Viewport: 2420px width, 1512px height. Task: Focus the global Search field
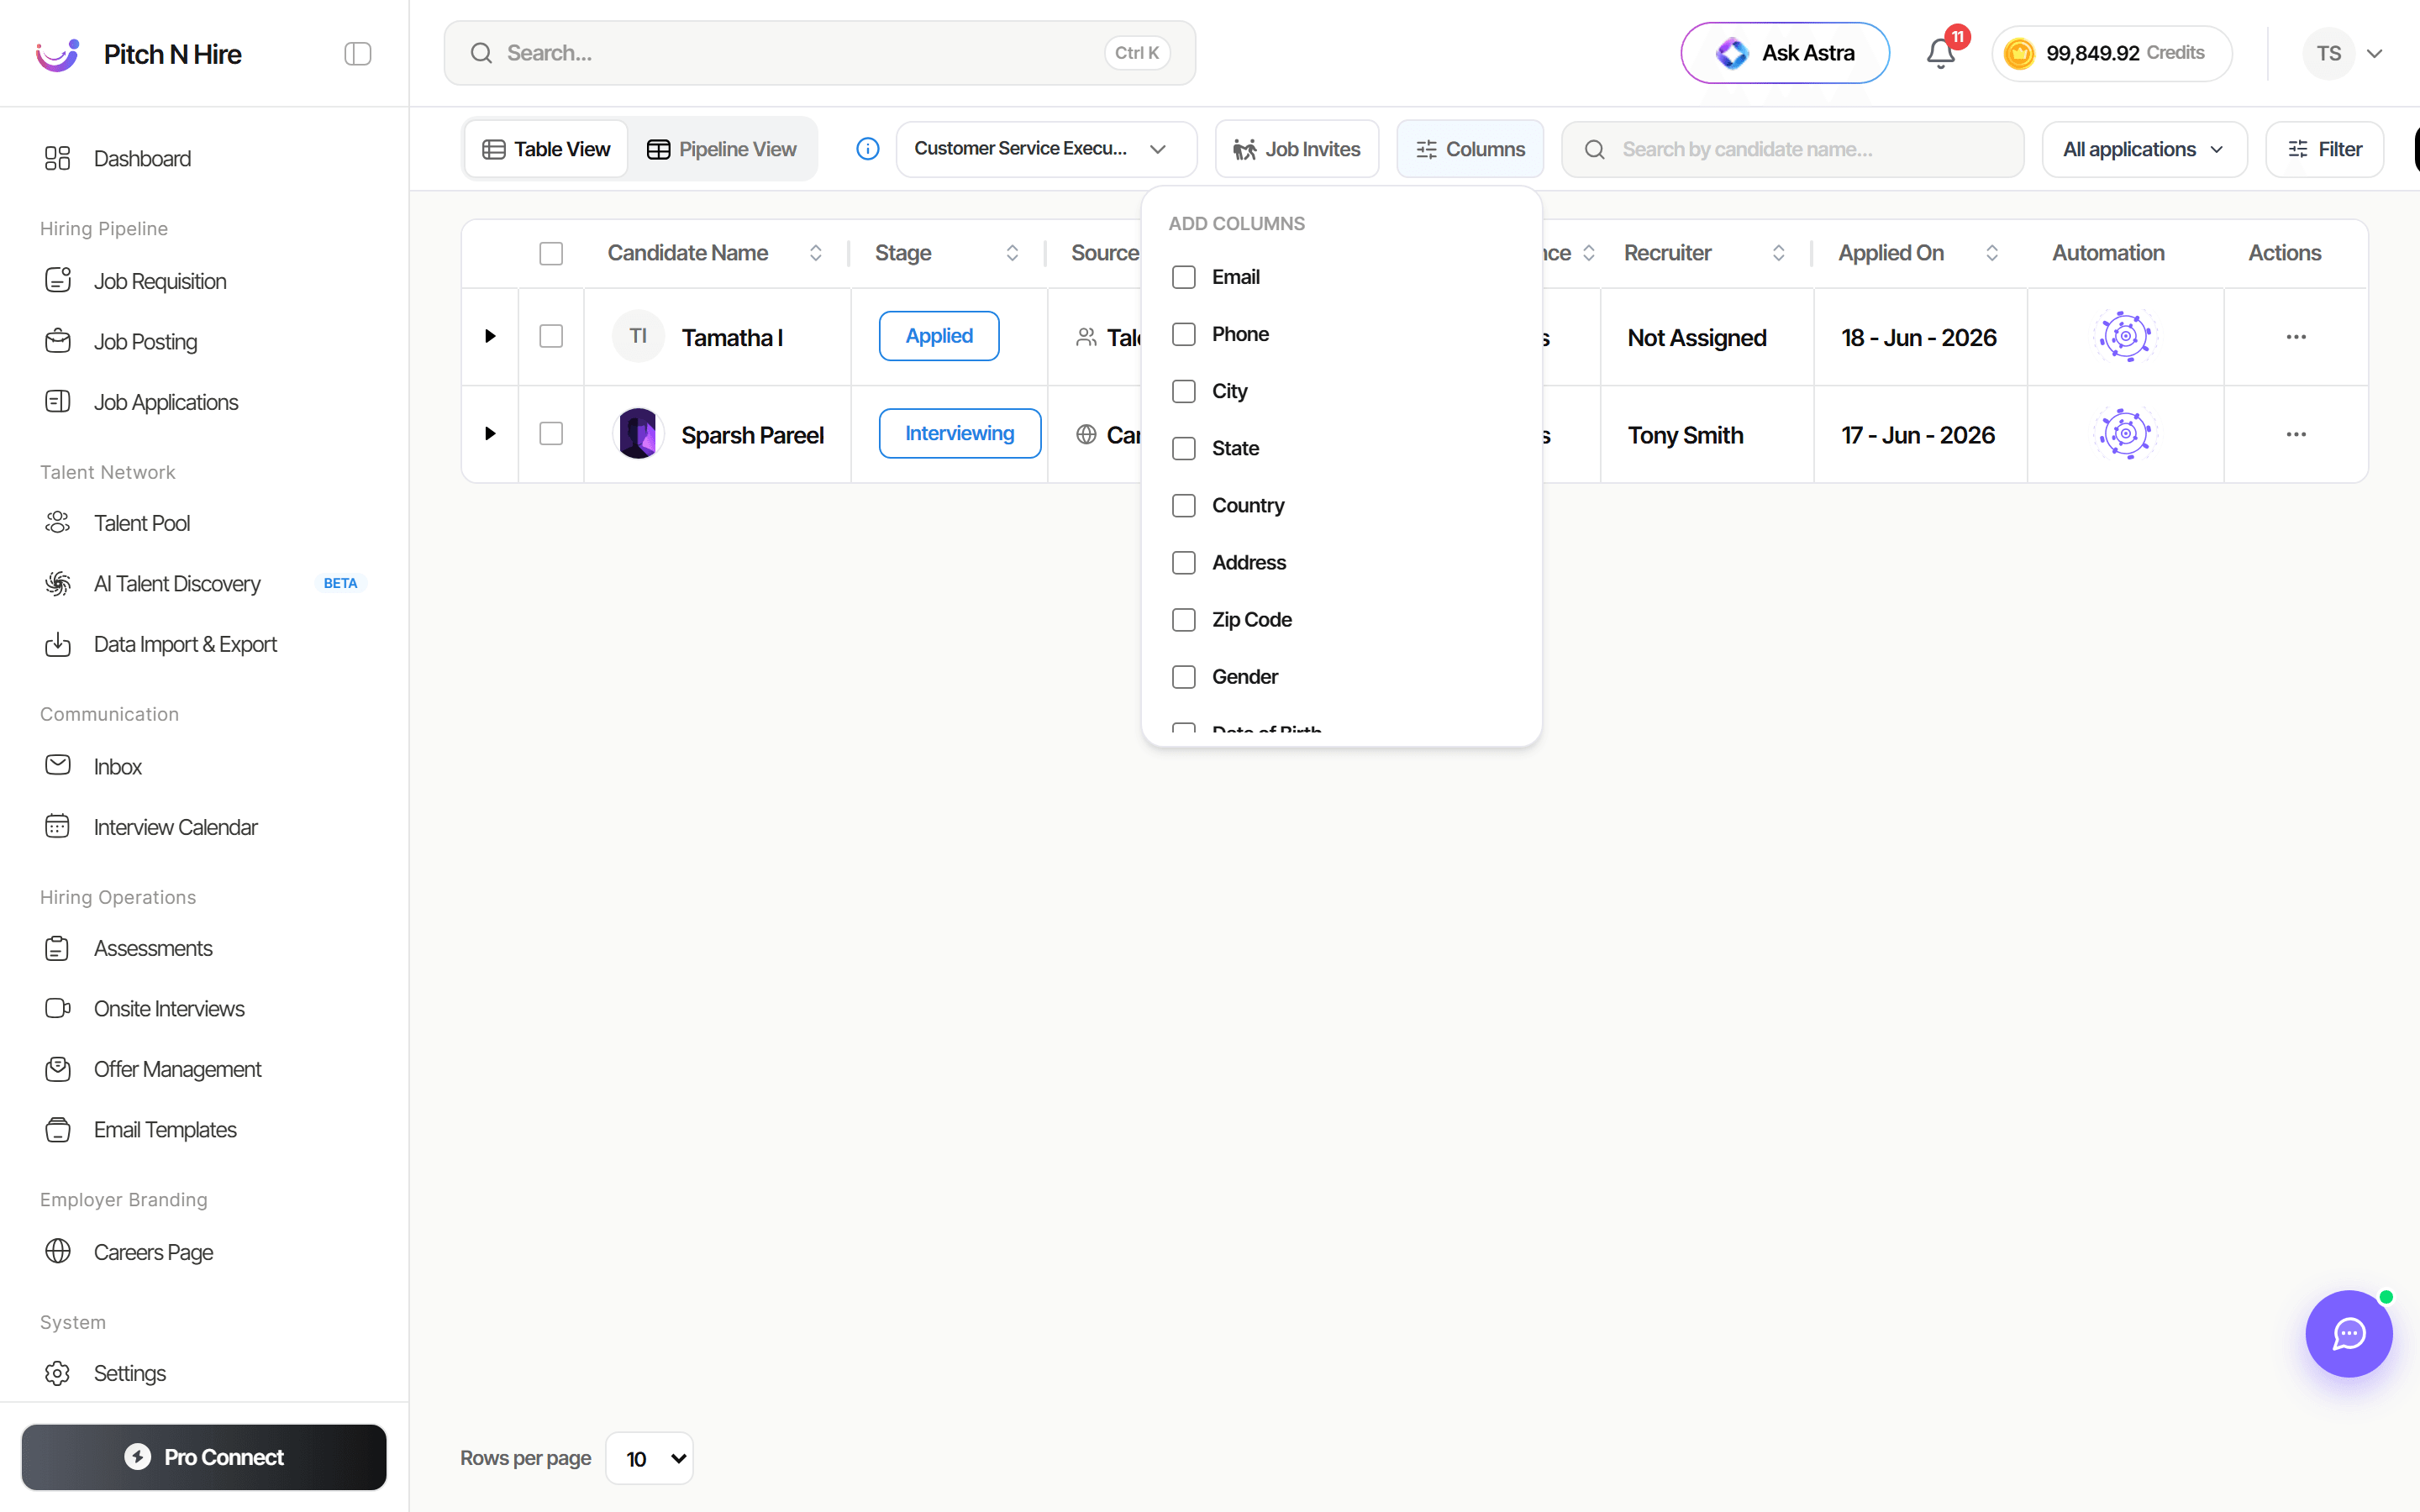(x=819, y=53)
